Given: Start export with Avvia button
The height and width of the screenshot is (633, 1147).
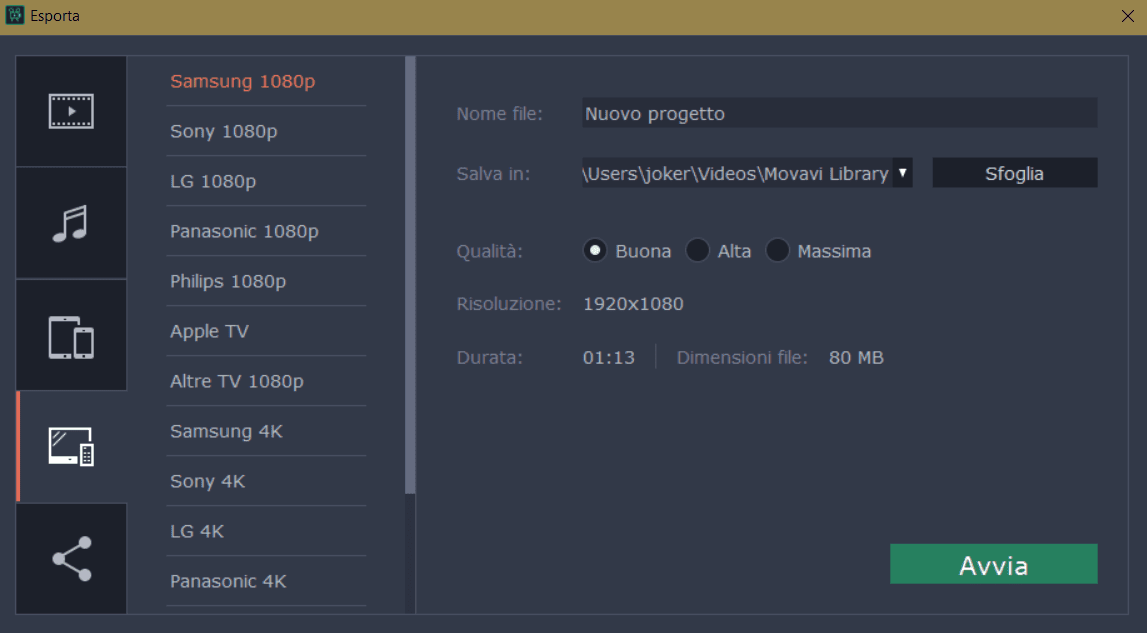Looking at the screenshot, I should 993,565.
